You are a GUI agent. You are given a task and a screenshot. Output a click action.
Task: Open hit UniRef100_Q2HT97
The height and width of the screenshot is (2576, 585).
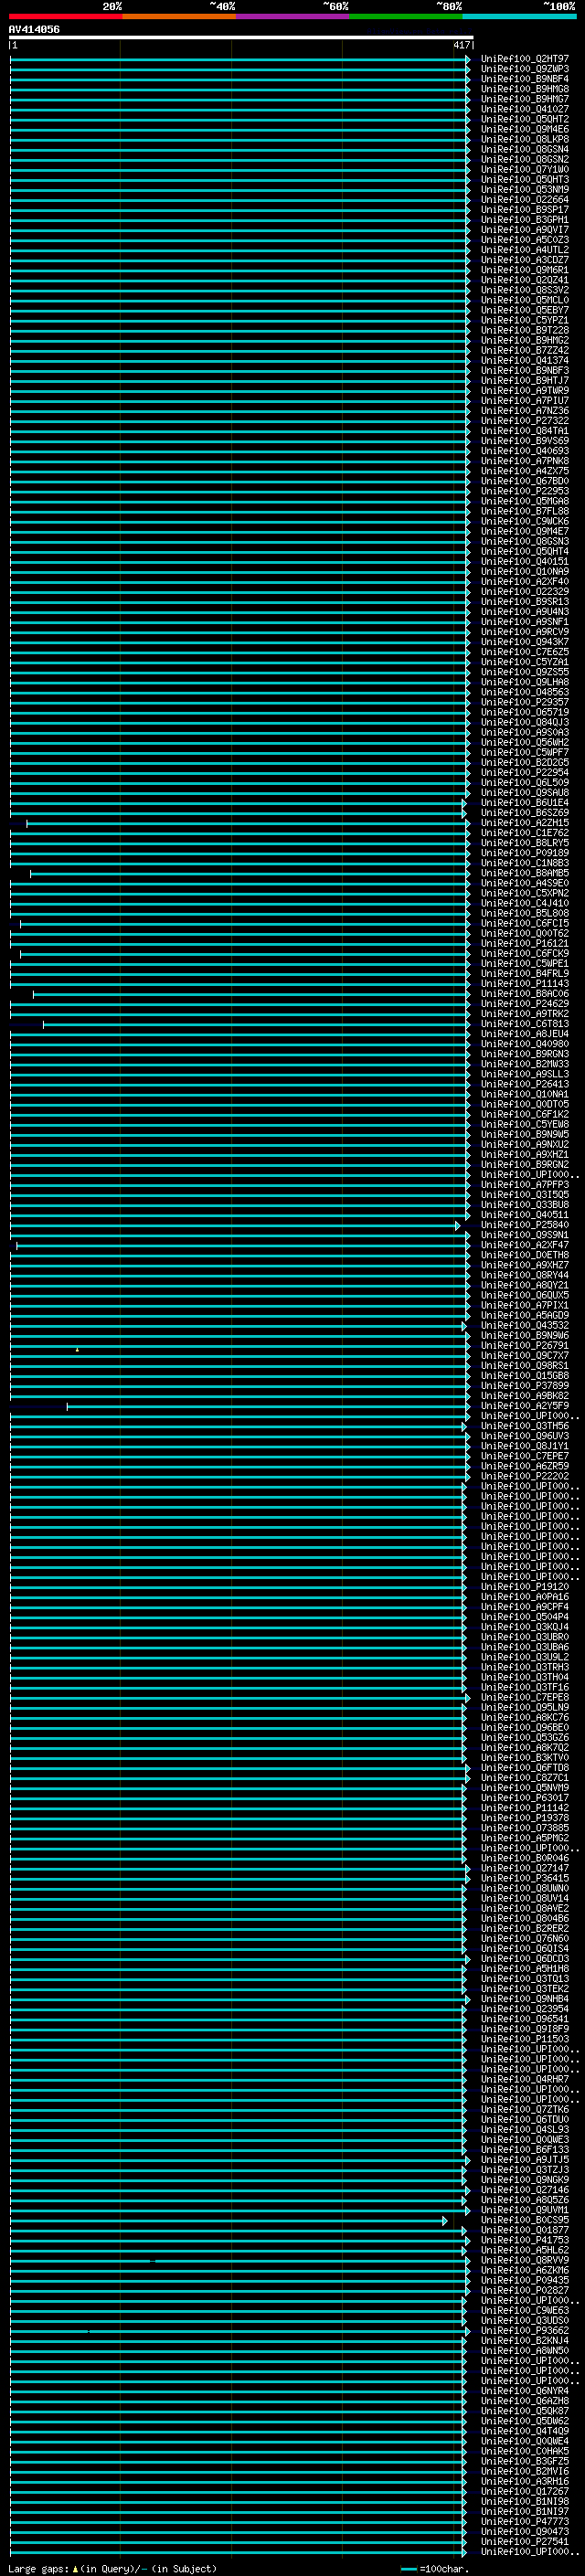524,59
